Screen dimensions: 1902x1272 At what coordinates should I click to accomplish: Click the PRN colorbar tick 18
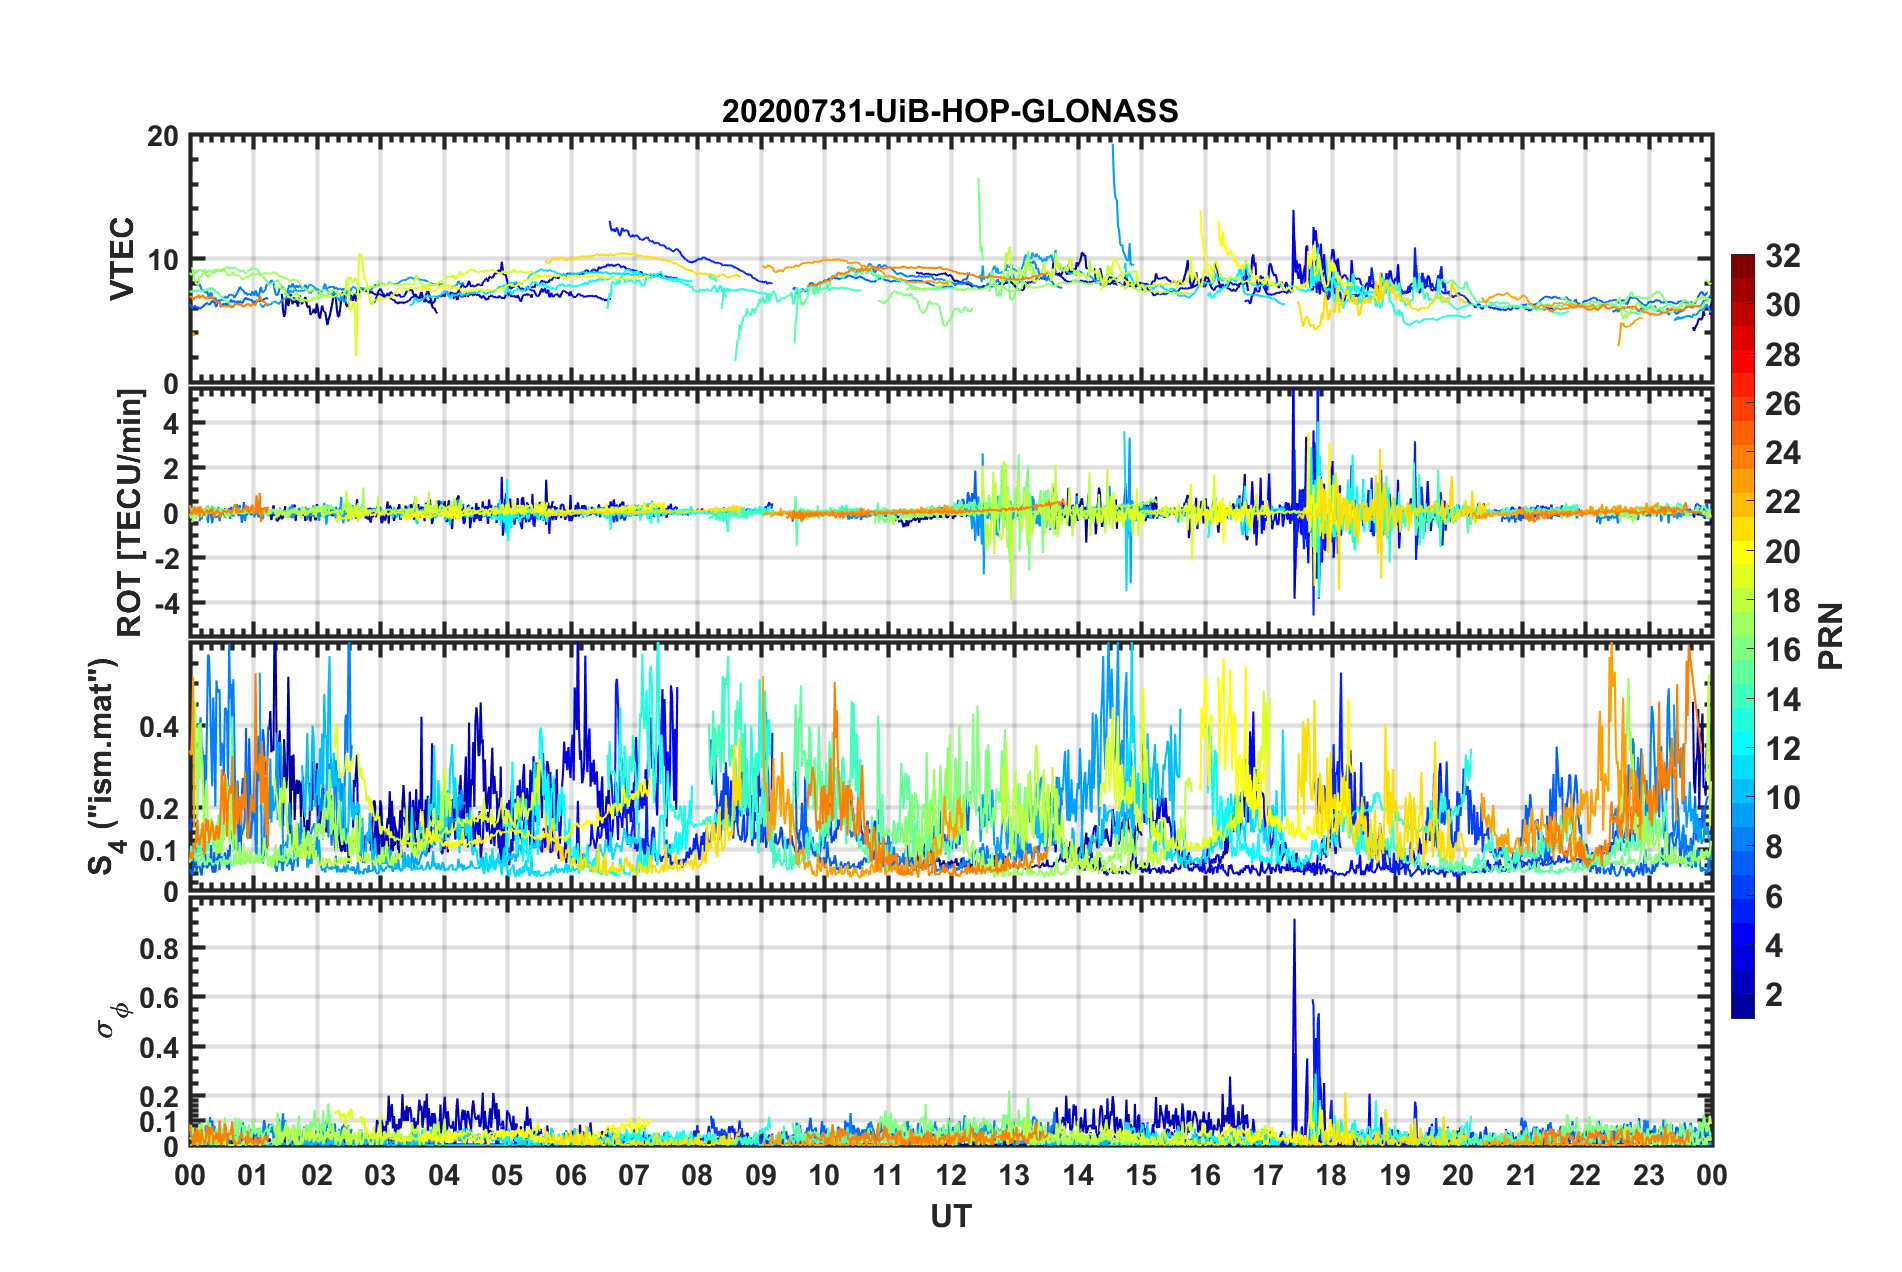coord(1783,601)
